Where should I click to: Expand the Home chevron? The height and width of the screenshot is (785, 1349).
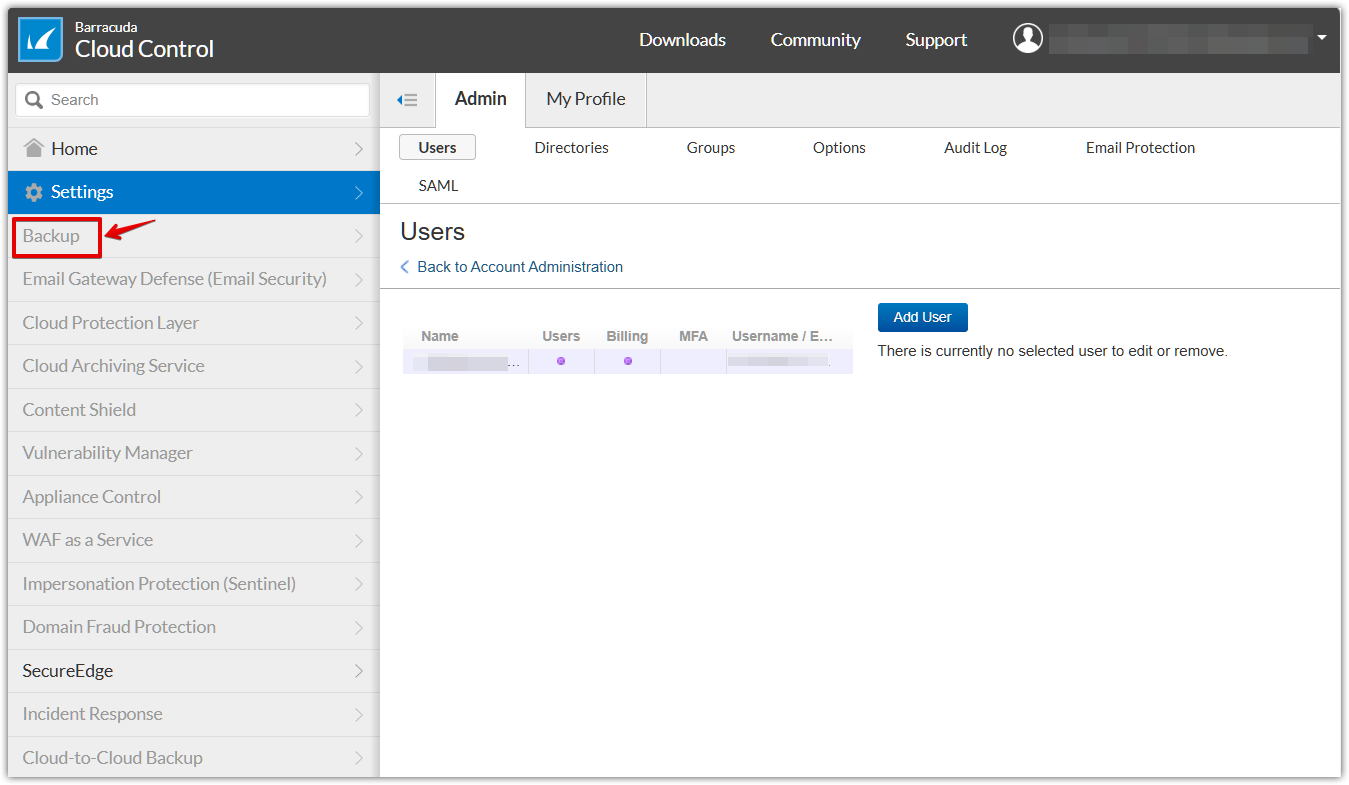click(359, 149)
